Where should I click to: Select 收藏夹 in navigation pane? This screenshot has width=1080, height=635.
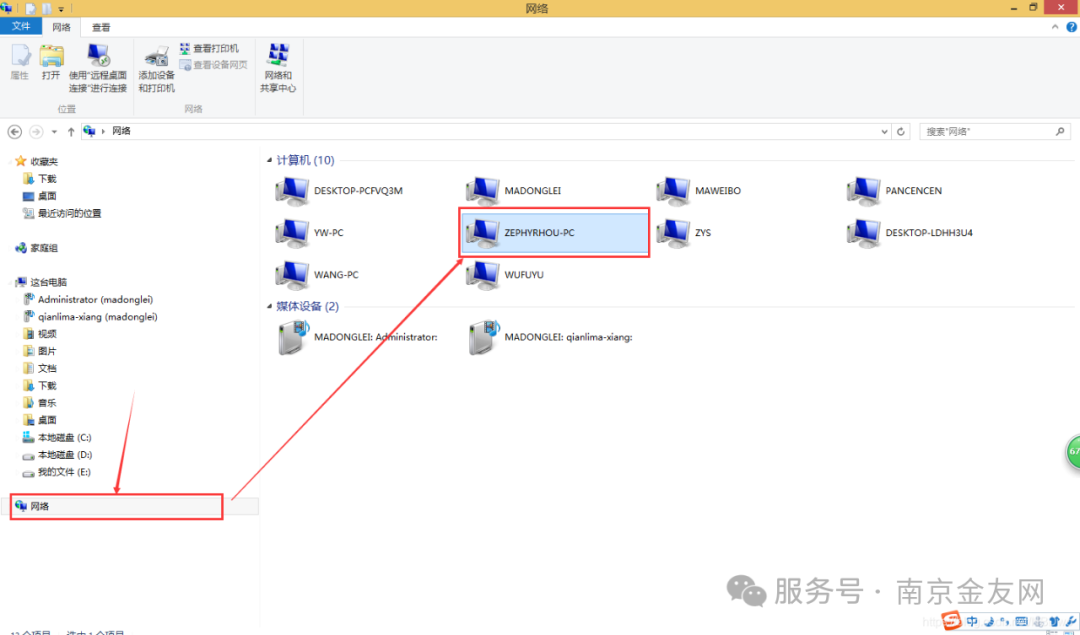coord(37,161)
